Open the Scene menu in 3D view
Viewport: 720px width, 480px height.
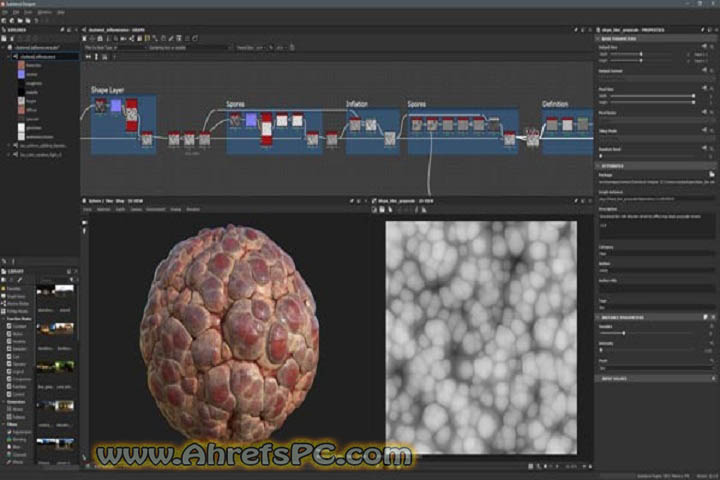click(87, 209)
